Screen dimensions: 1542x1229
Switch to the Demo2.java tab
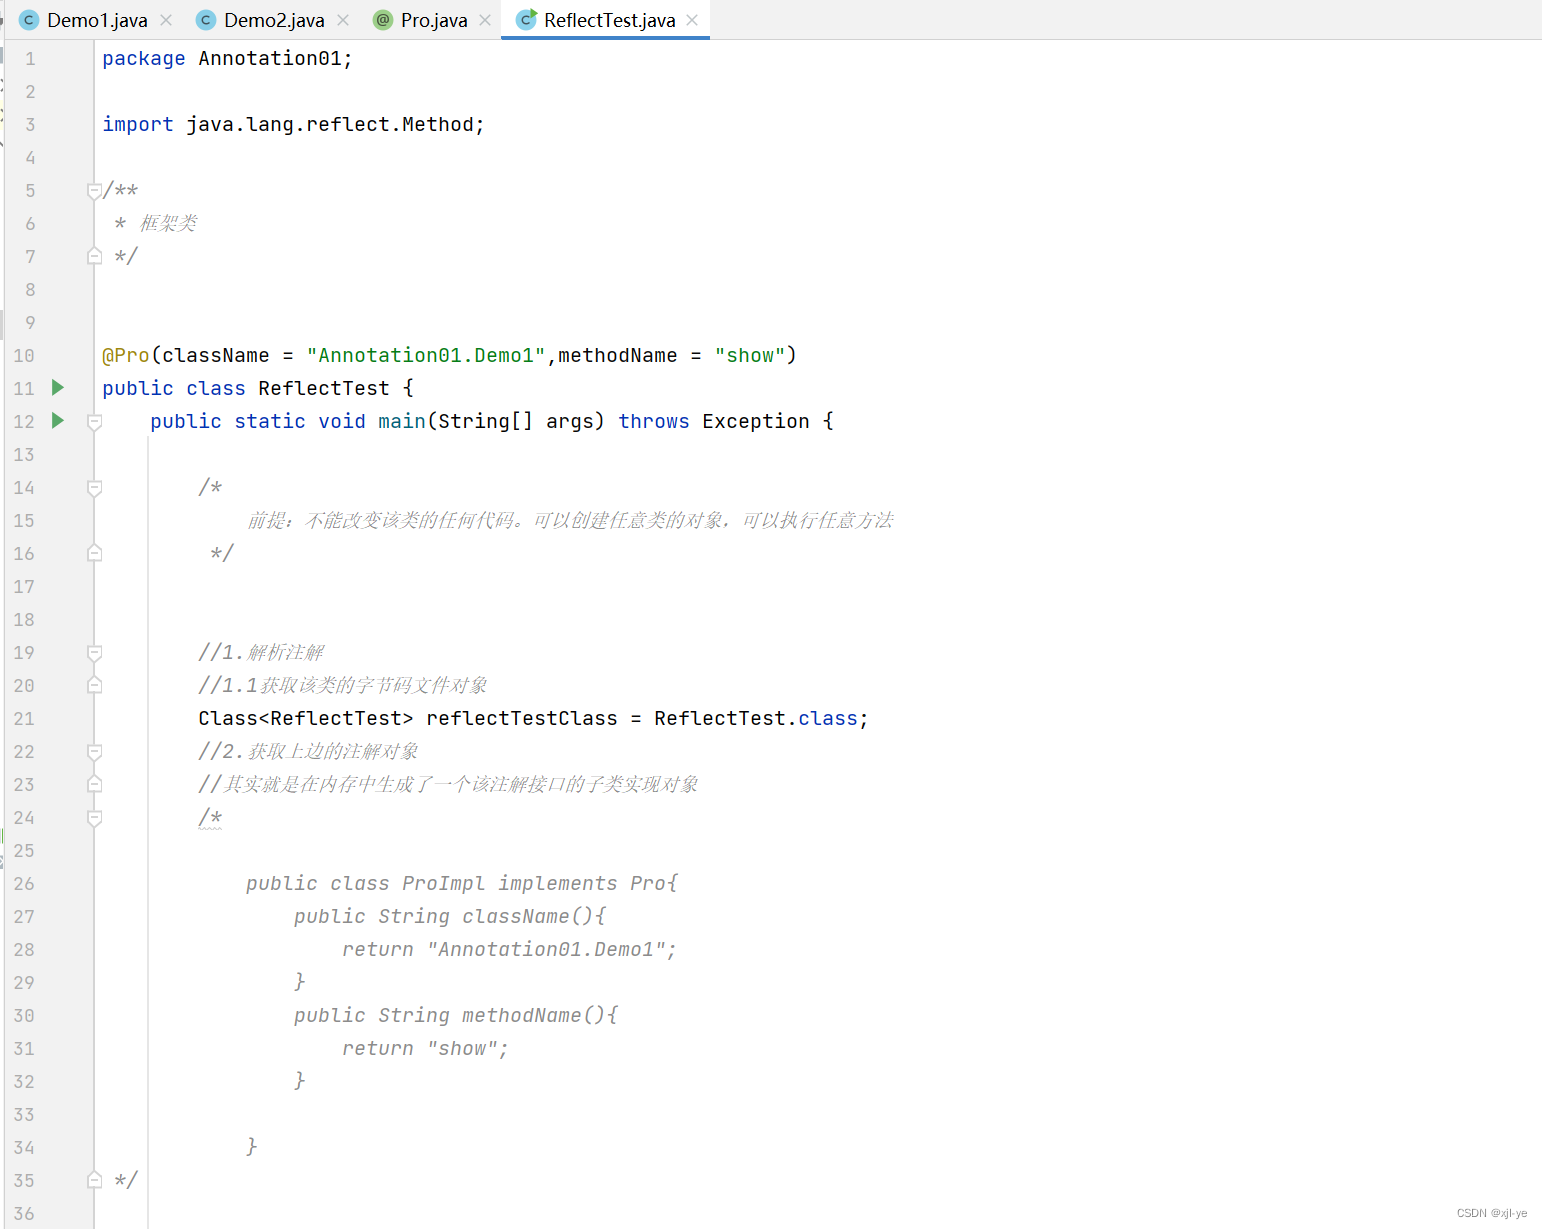[x=274, y=20]
